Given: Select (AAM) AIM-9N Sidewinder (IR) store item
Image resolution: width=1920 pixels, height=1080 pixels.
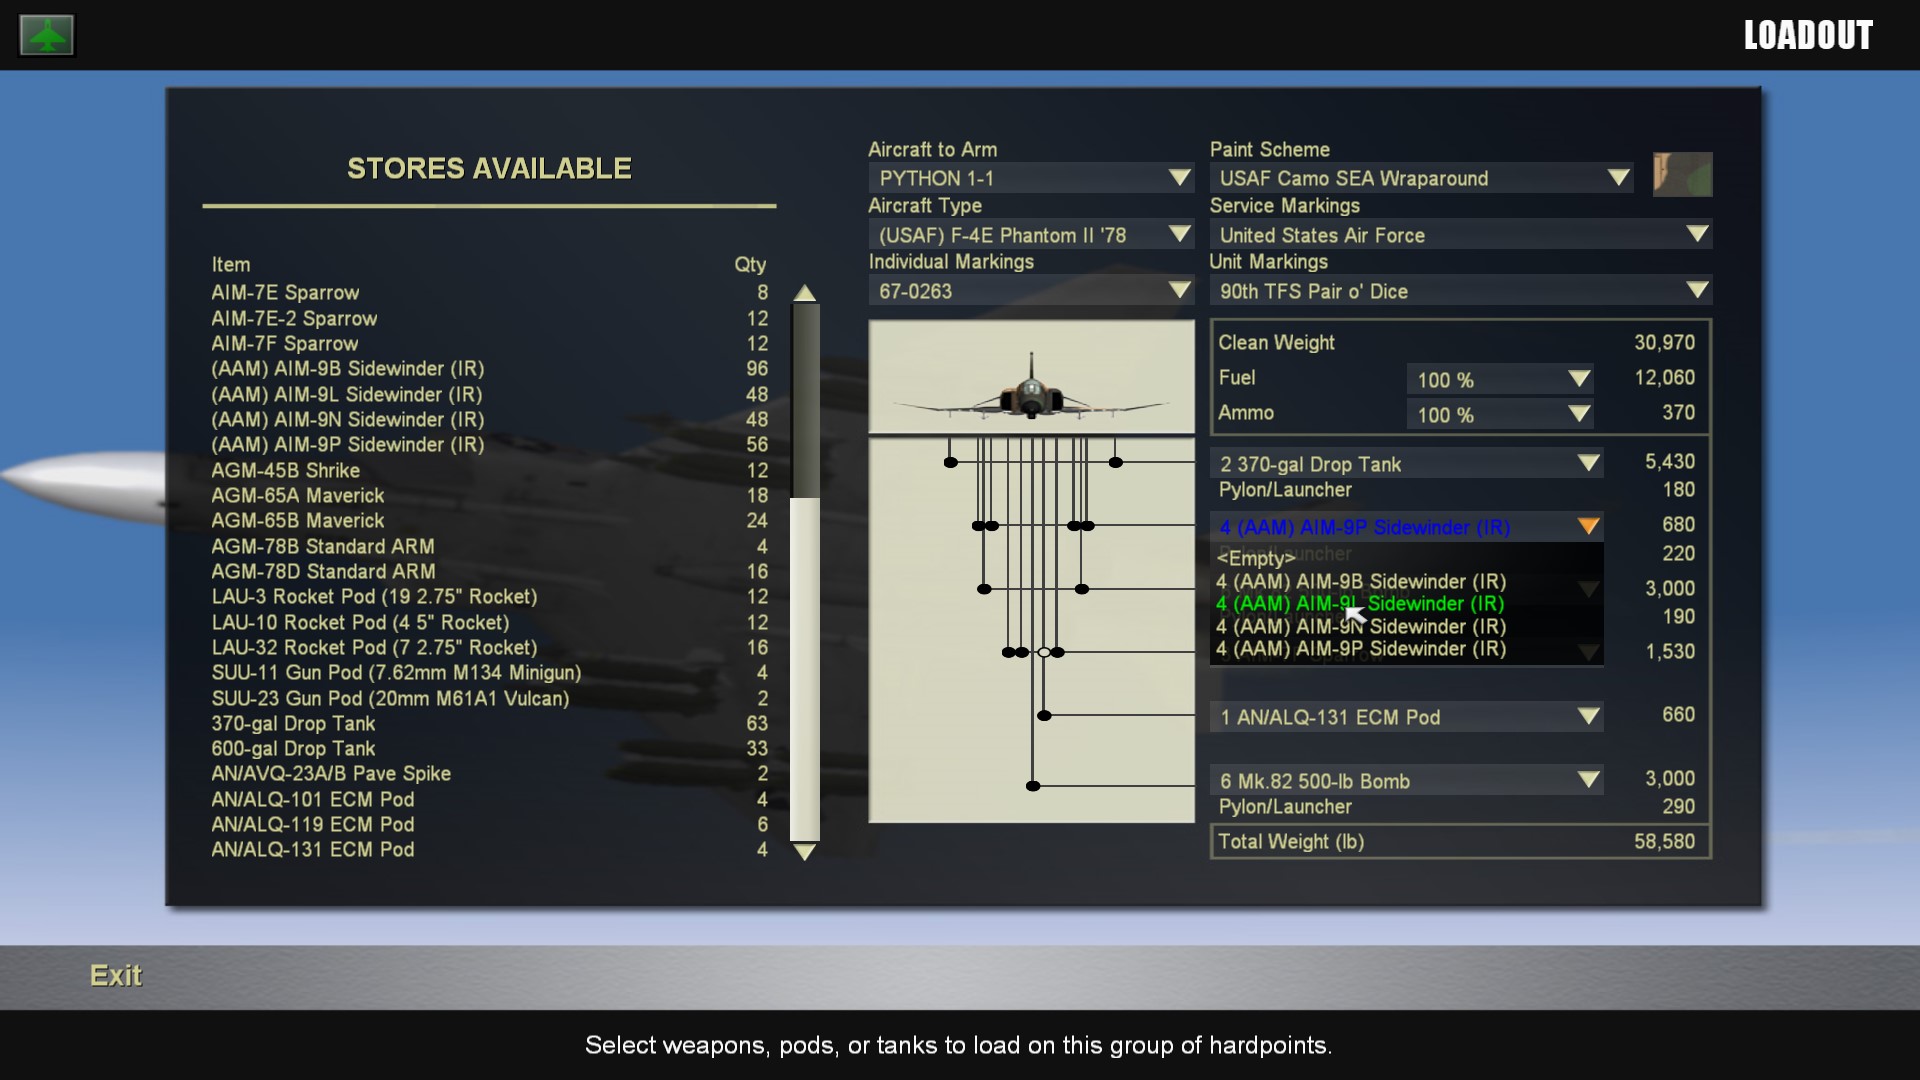Looking at the screenshot, I should tap(489, 420).
